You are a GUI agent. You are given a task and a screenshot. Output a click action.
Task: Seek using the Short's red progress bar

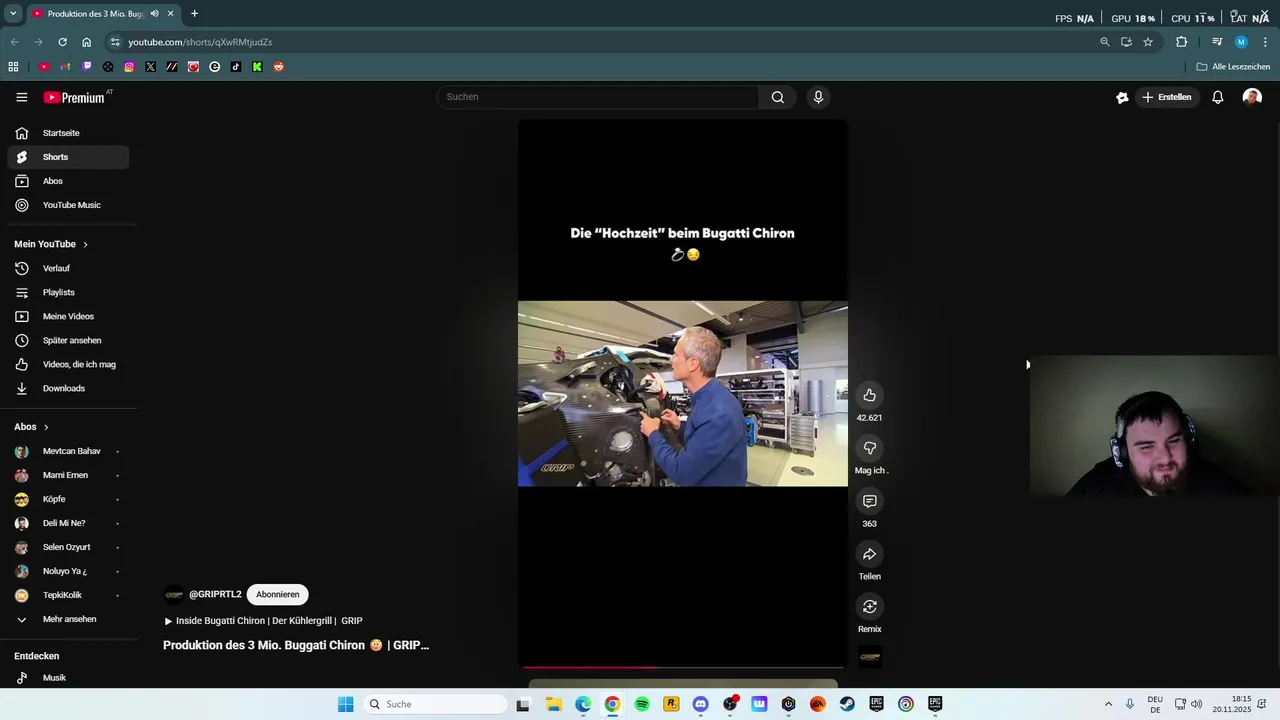[682, 667]
